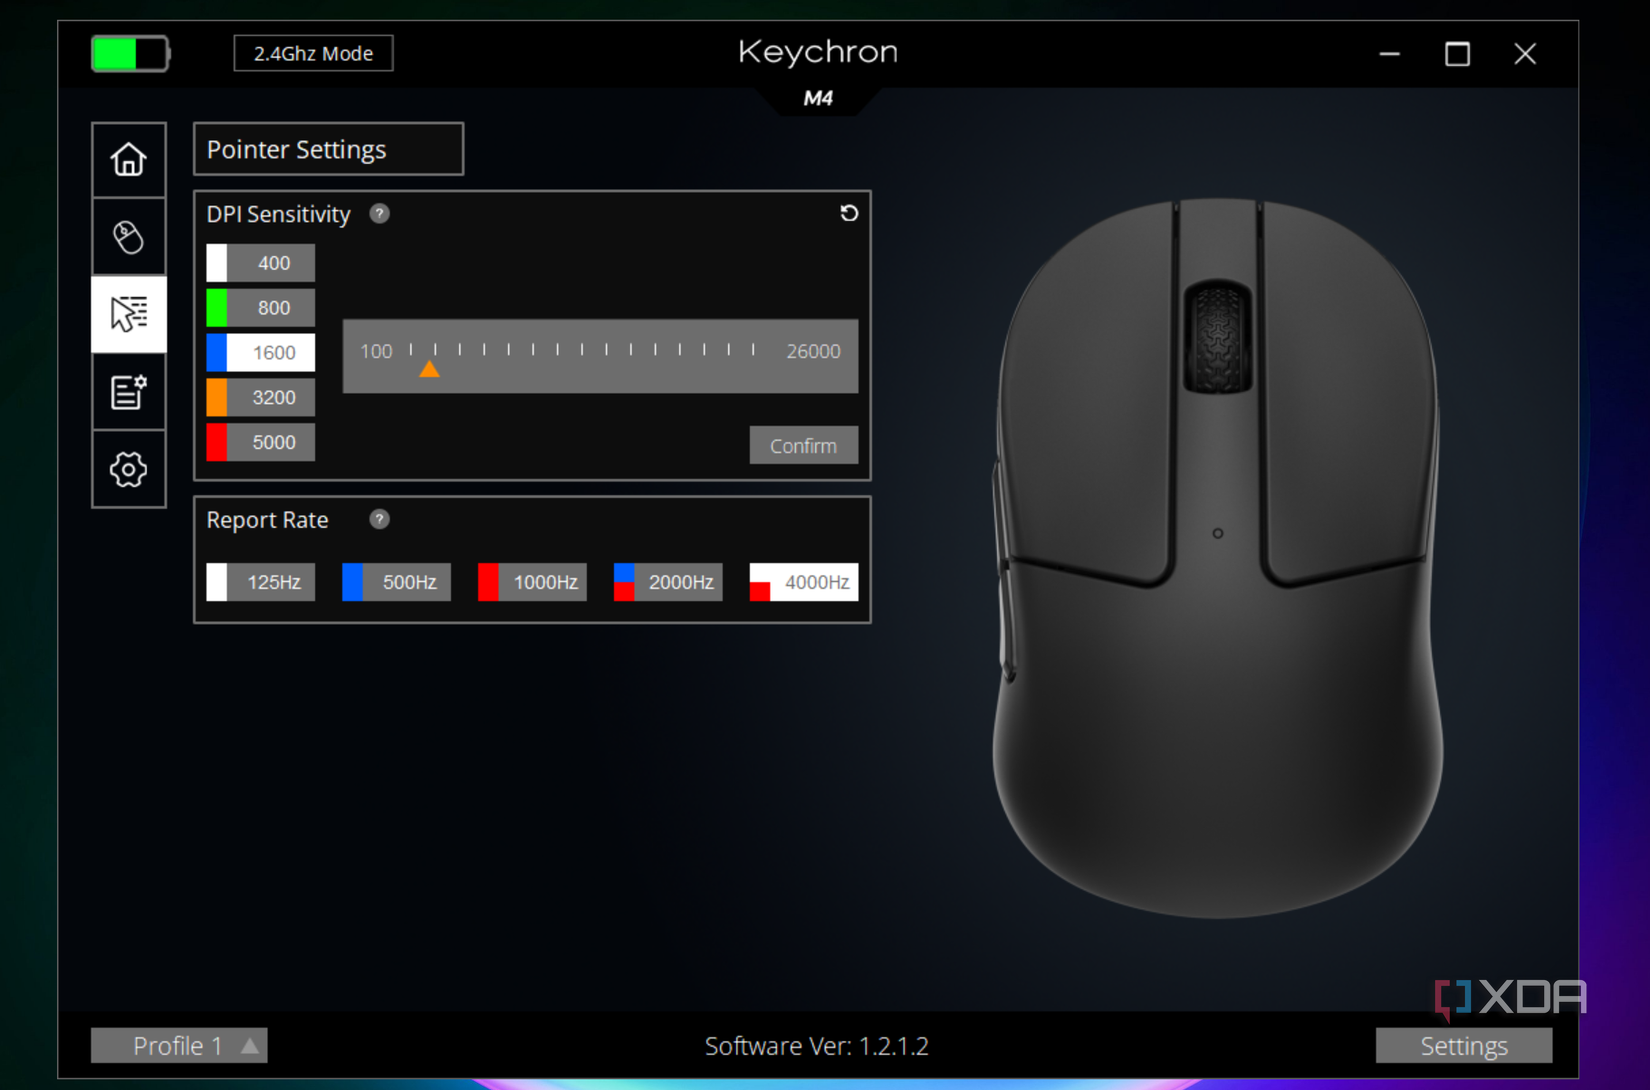Click the Software Ver: 1.2.1.2 text
This screenshot has width=1650, height=1090.
(817, 1046)
